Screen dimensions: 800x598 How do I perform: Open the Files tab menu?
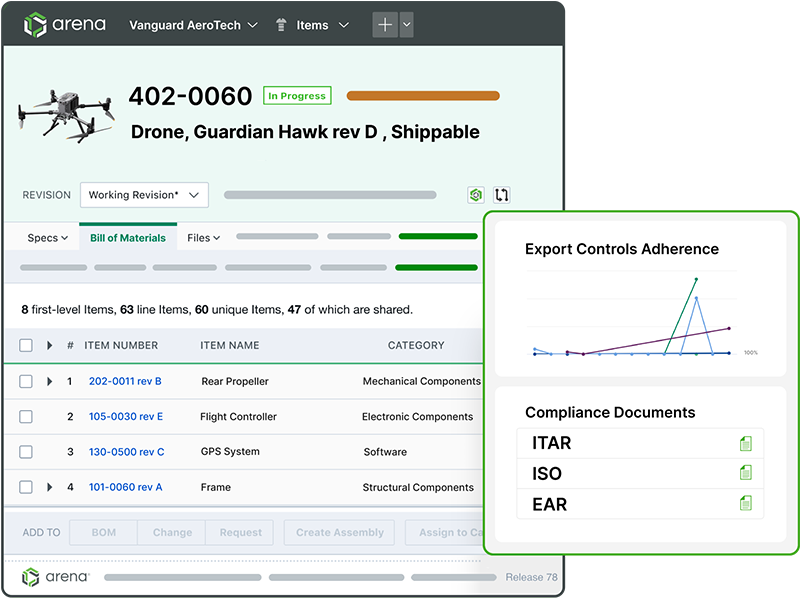(x=204, y=238)
